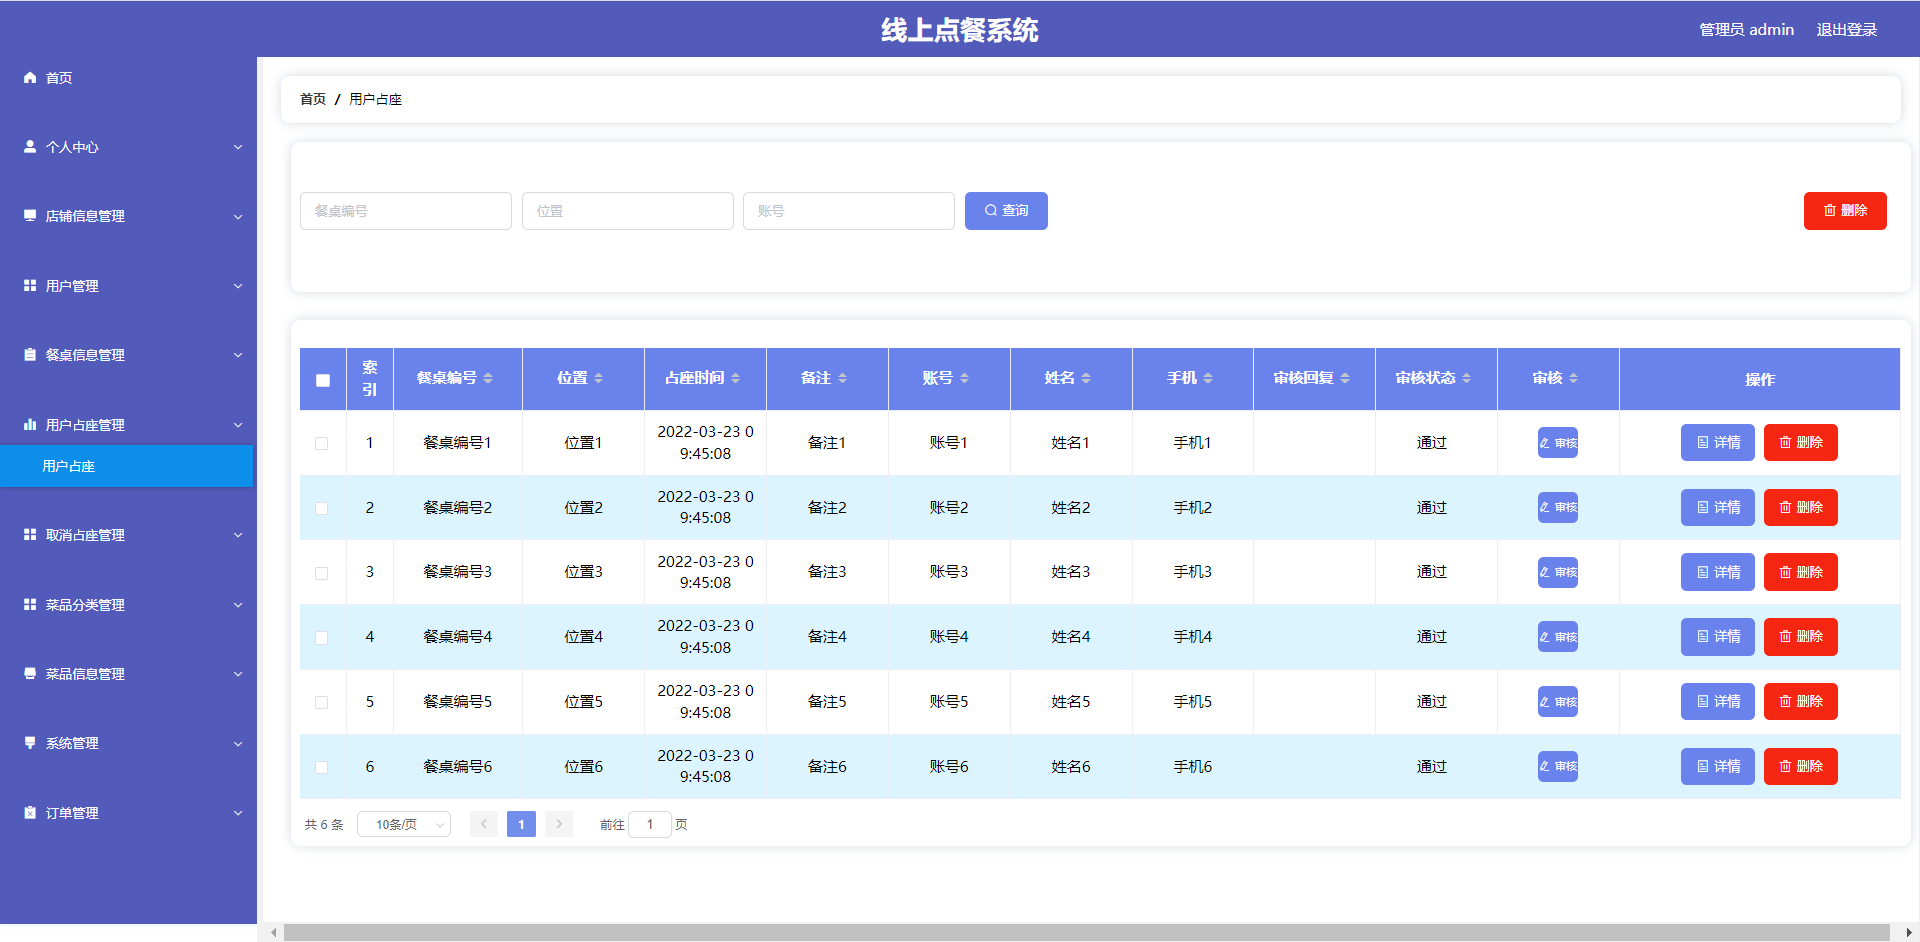Select the checkbox for row 5

(x=322, y=702)
